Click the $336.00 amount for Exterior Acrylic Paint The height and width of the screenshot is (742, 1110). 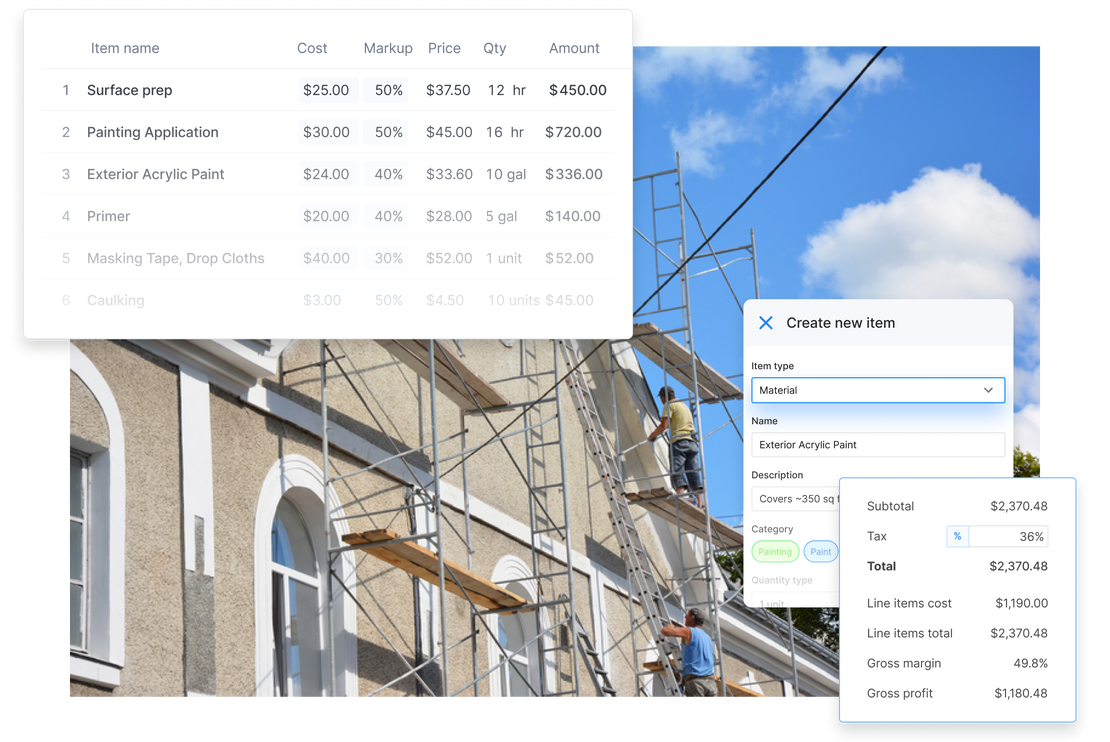[x=574, y=174]
